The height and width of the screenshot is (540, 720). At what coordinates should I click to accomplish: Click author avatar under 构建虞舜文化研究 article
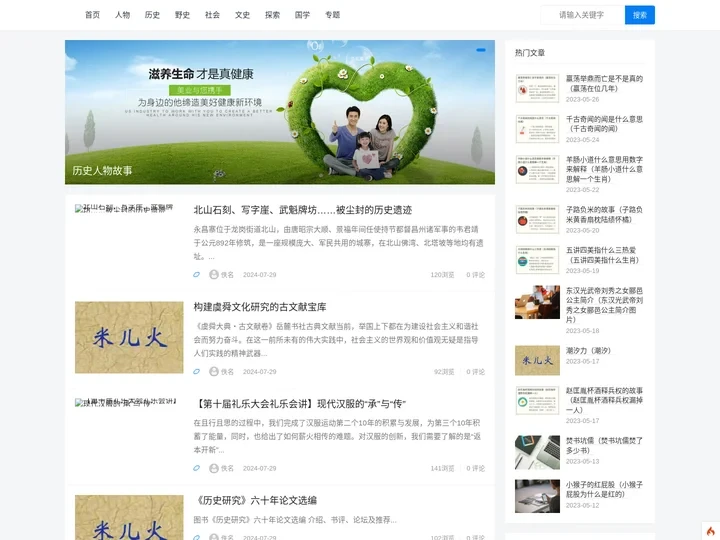click(x=214, y=371)
